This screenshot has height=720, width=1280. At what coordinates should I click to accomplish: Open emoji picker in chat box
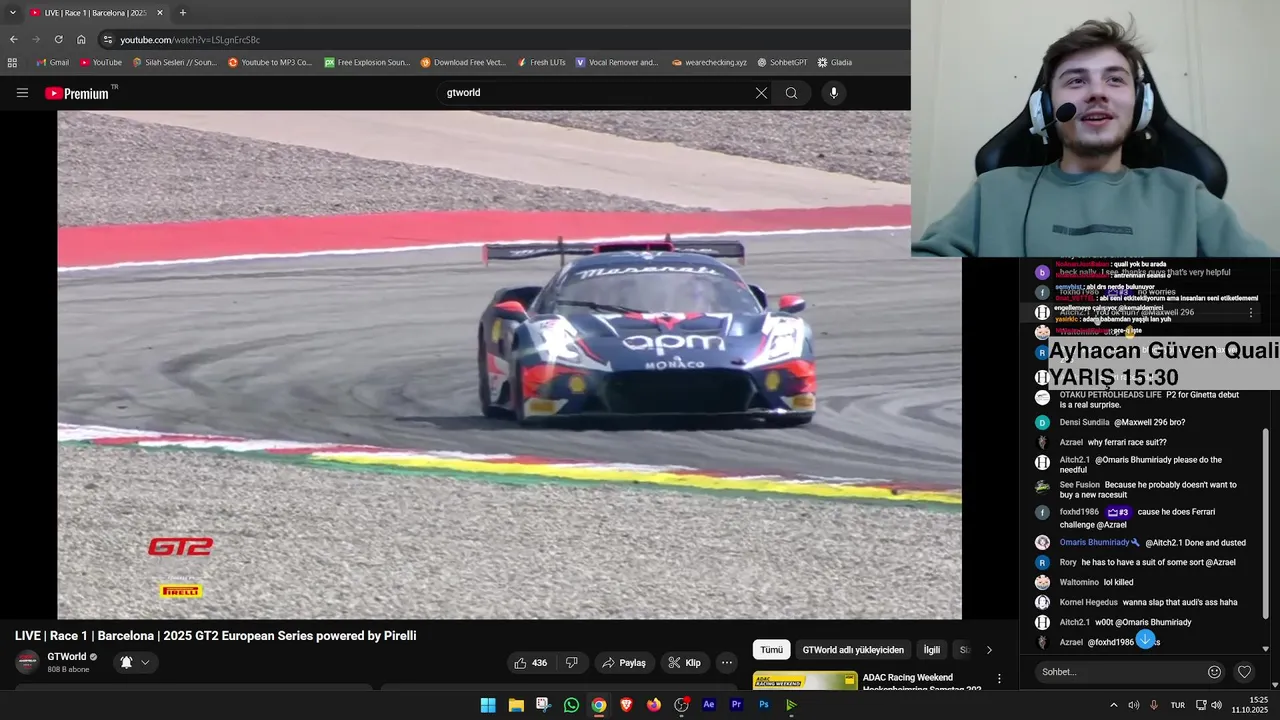(1214, 672)
